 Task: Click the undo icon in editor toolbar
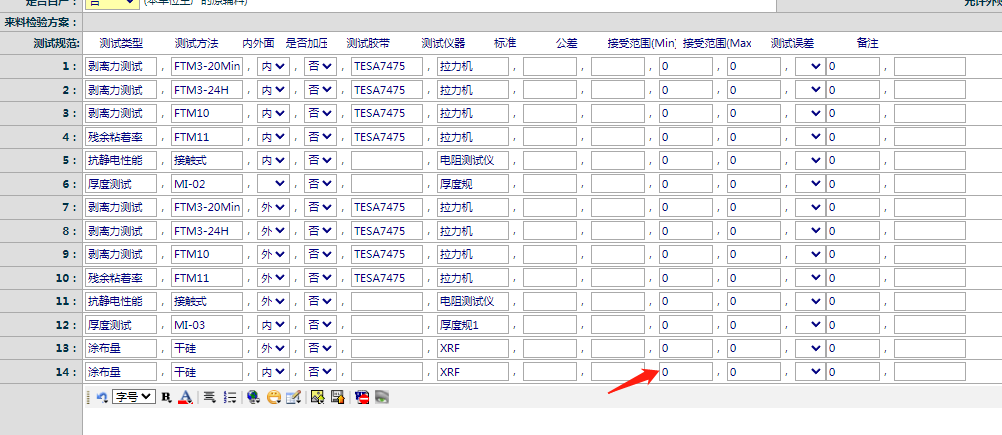tap(102, 397)
